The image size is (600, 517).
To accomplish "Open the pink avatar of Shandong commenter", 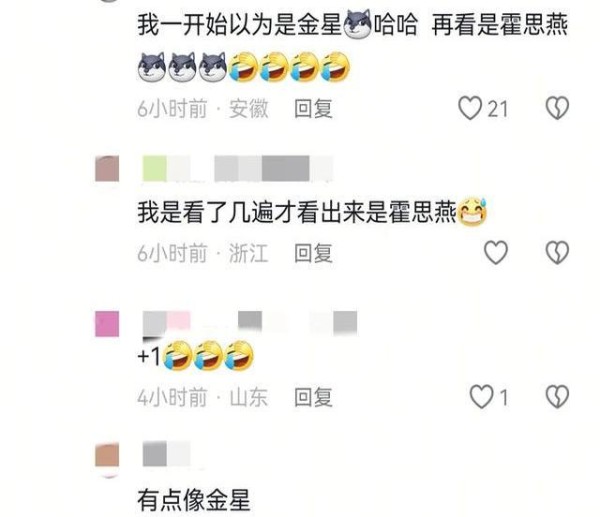I will [107, 324].
